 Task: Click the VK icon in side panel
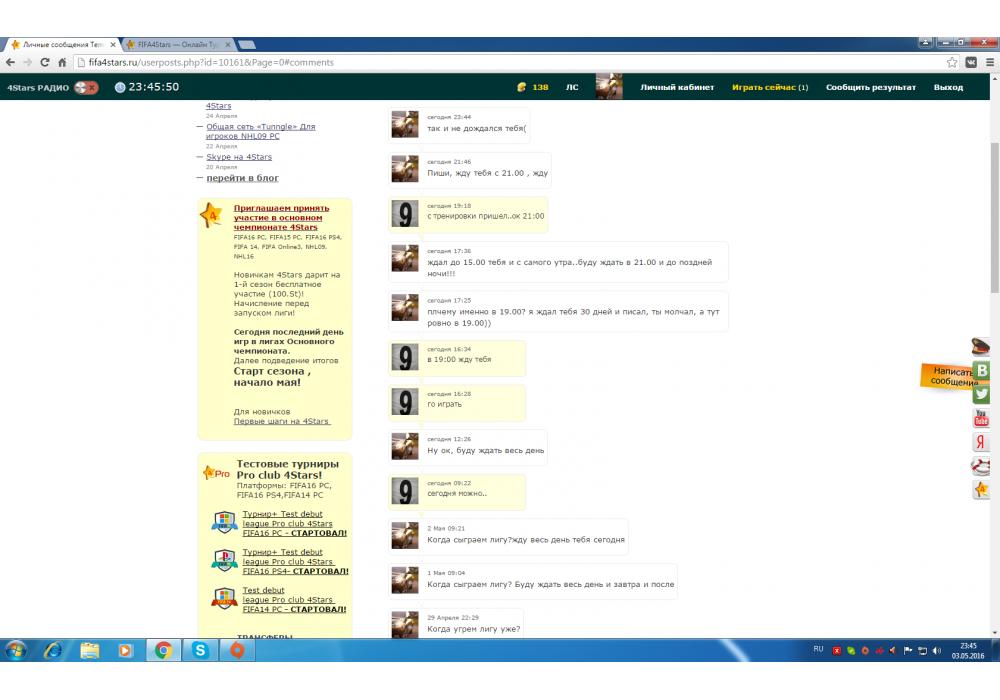click(982, 370)
